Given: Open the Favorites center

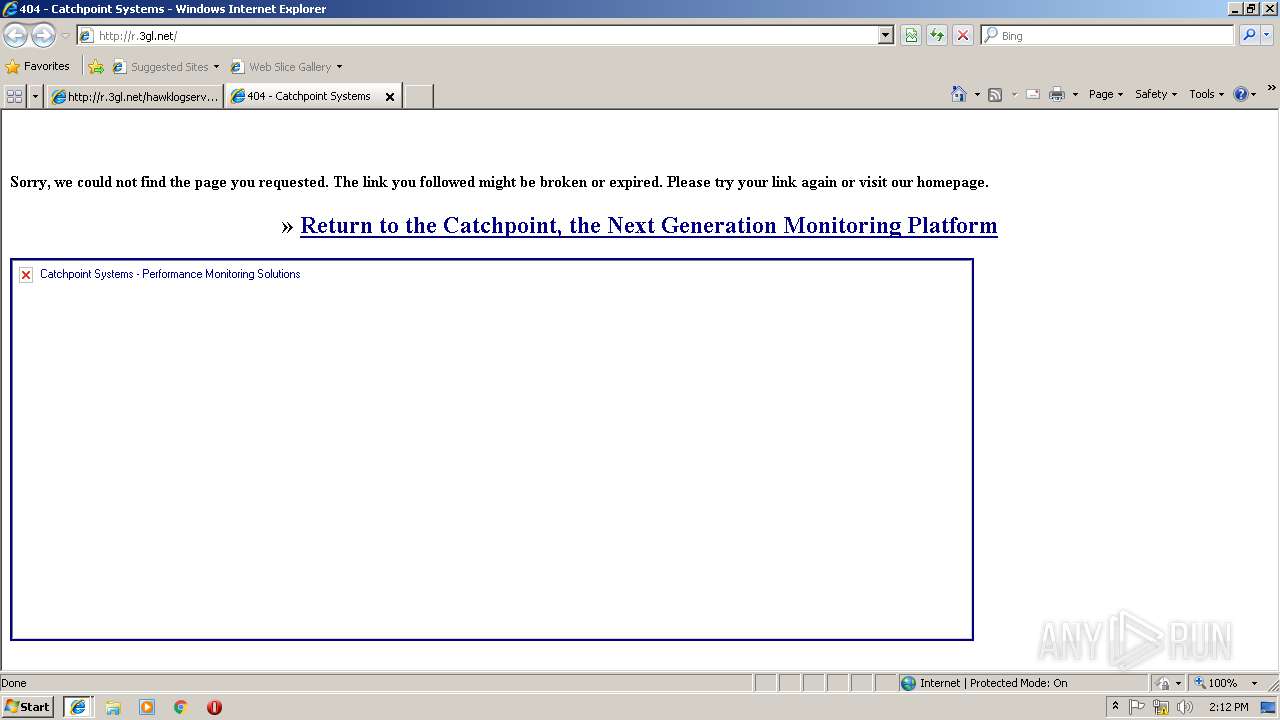Looking at the screenshot, I should tap(38, 66).
